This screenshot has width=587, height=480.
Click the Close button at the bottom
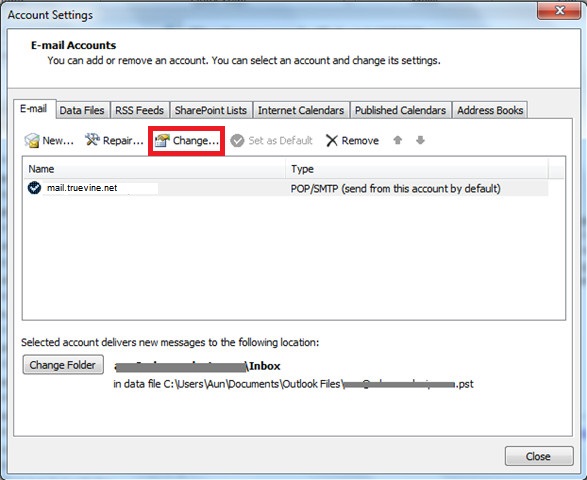tap(539, 456)
